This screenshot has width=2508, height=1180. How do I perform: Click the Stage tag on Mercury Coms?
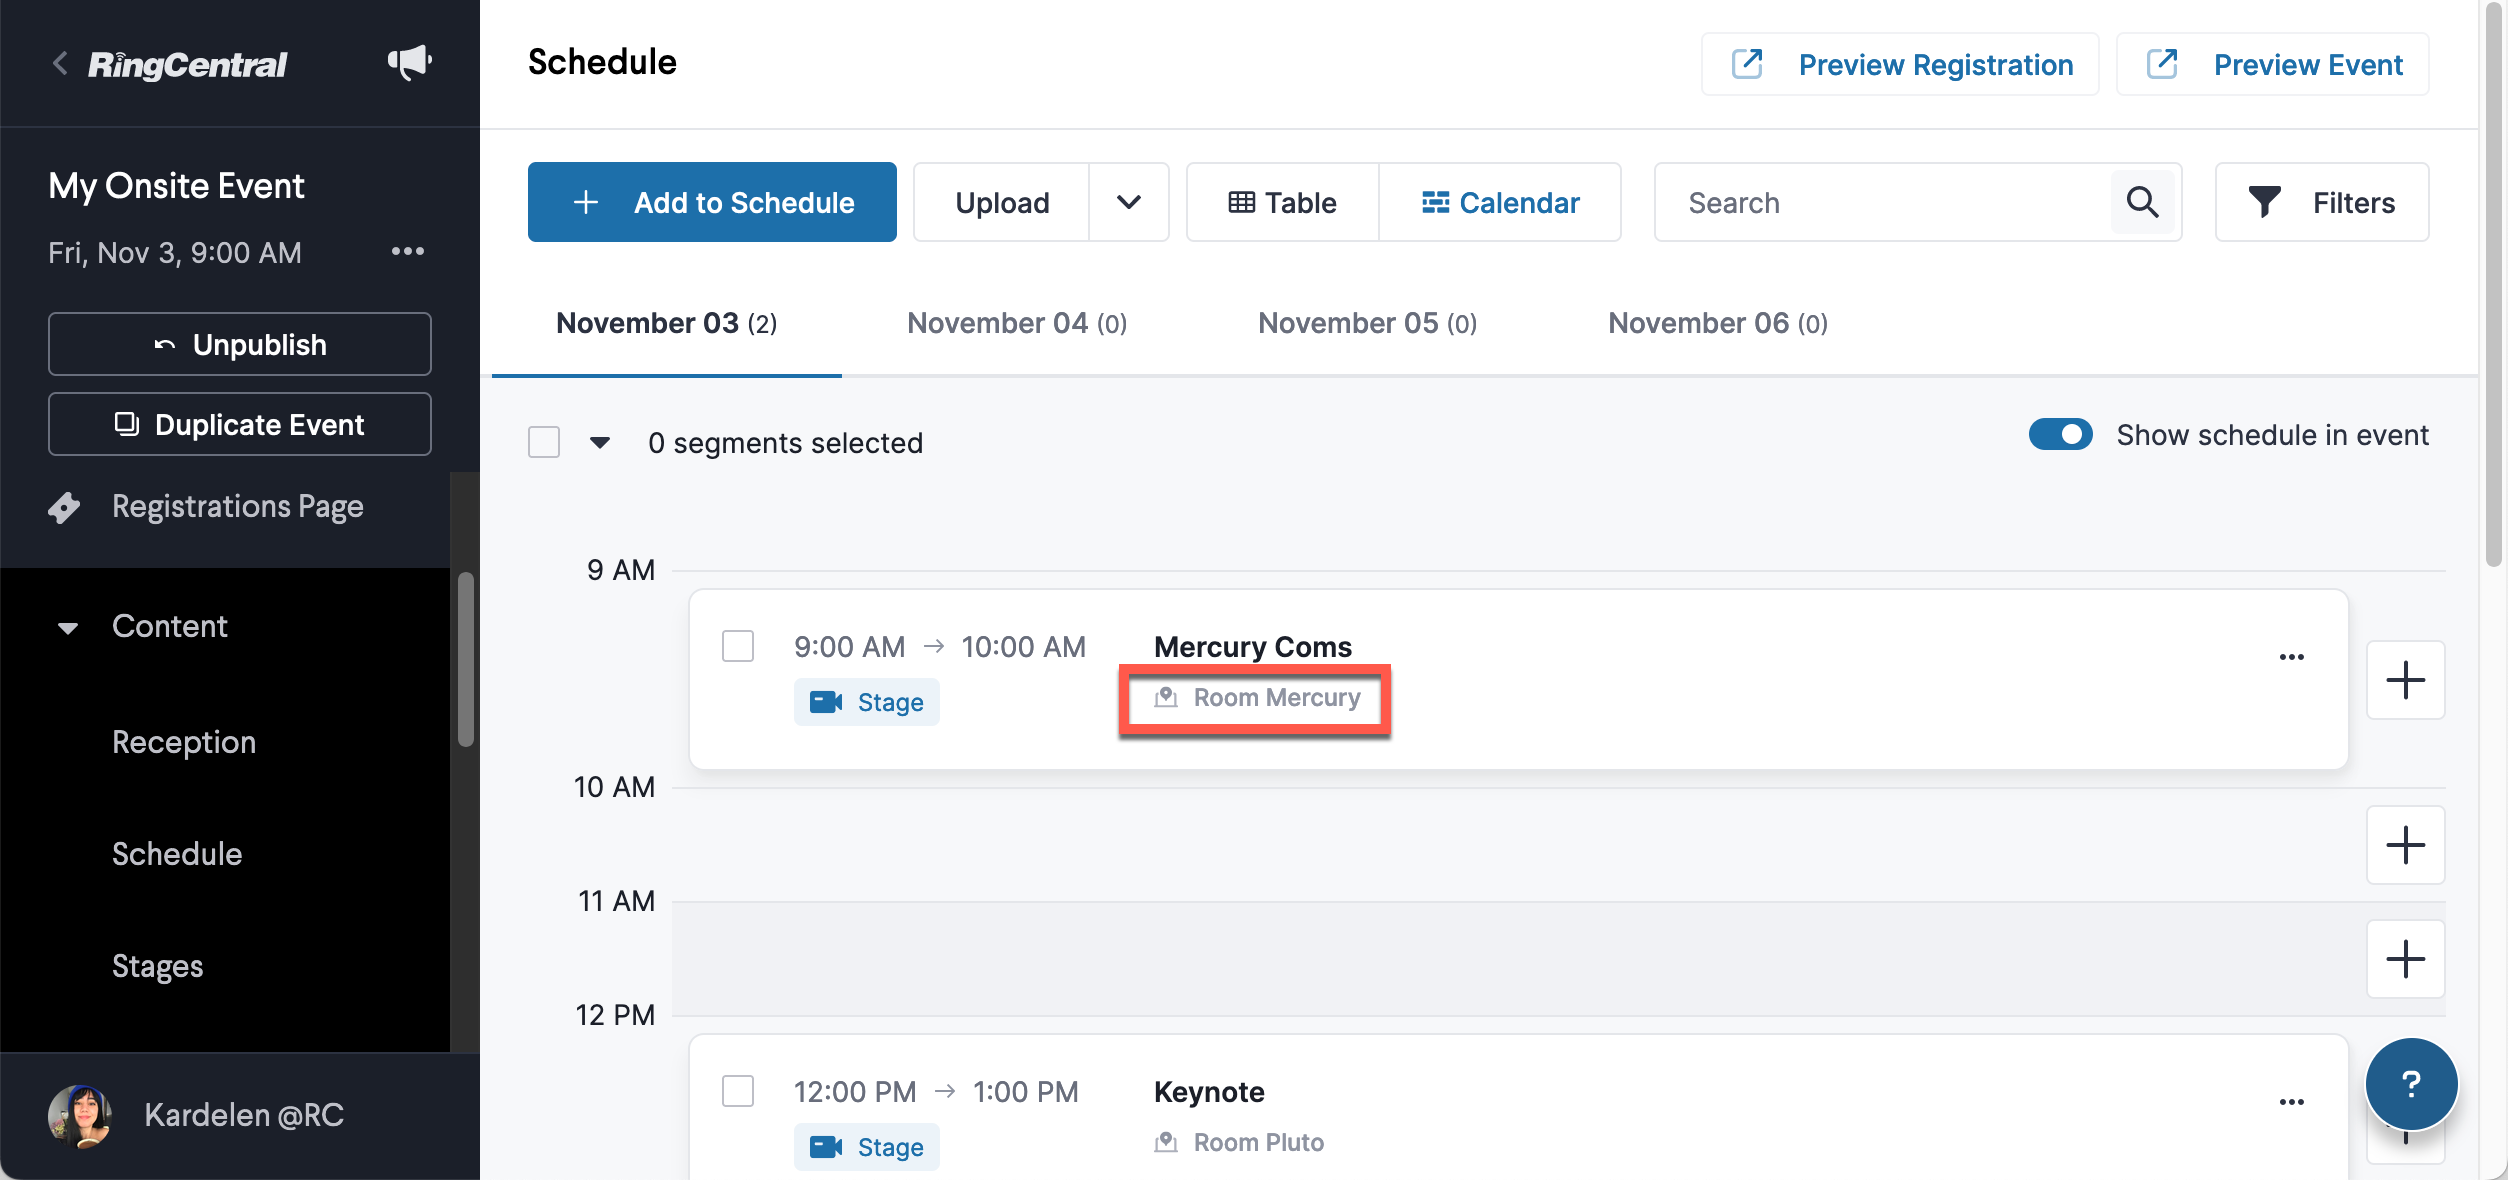click(867, 702)
